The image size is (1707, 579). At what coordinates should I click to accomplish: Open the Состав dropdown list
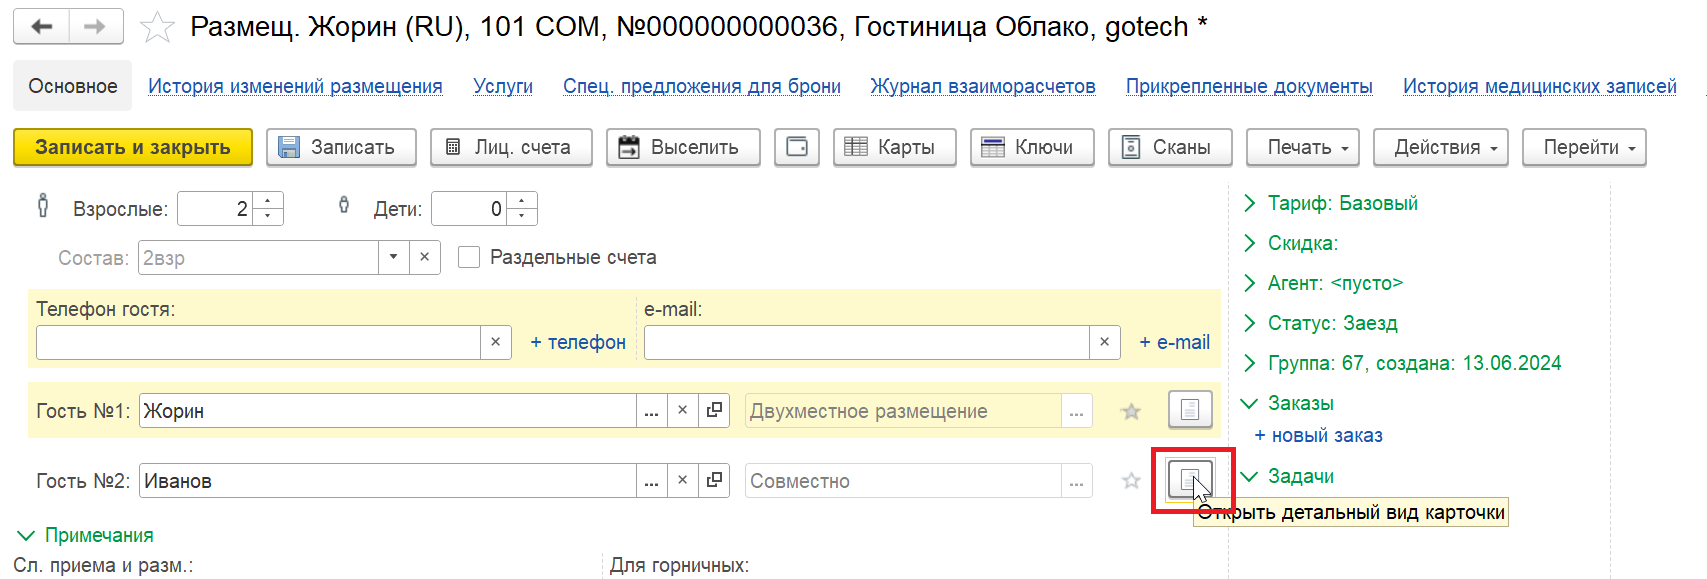pos(394,257)
